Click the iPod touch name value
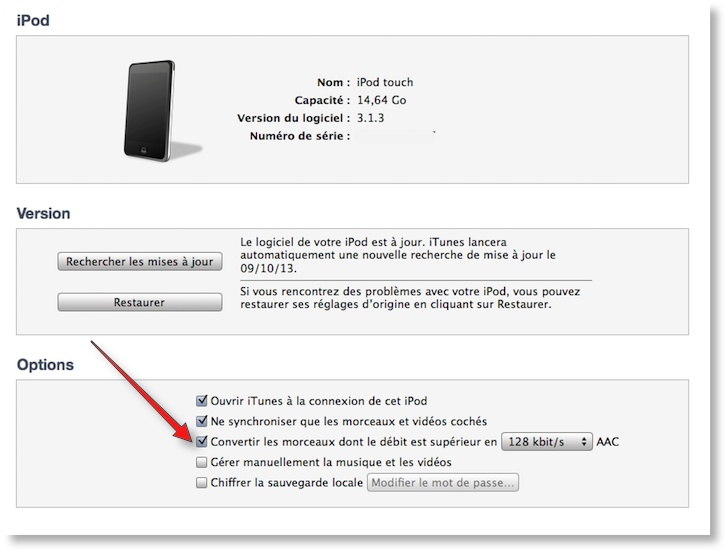 (x=385, y=82)
